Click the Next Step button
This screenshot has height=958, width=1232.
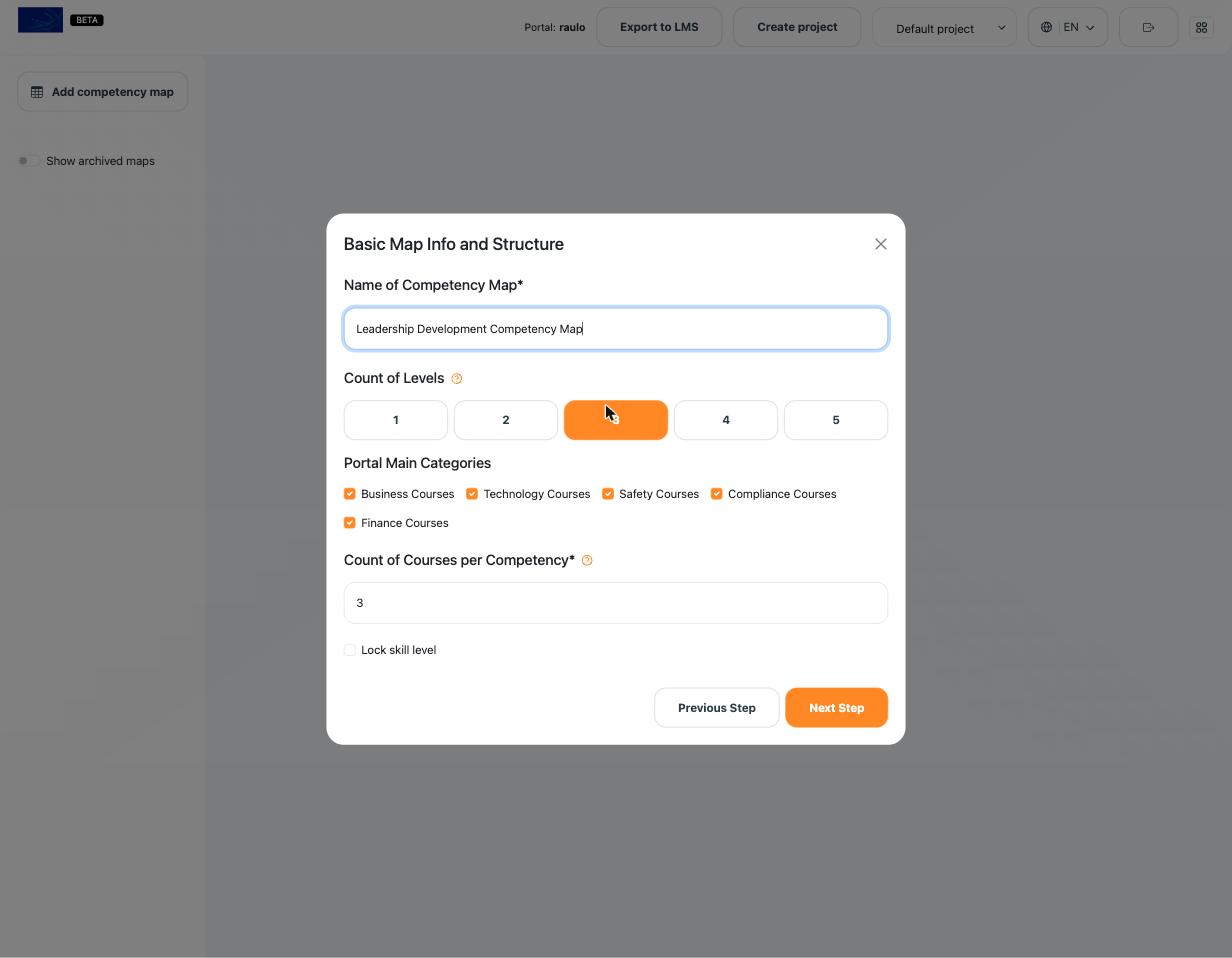click(x=836, y=708)
